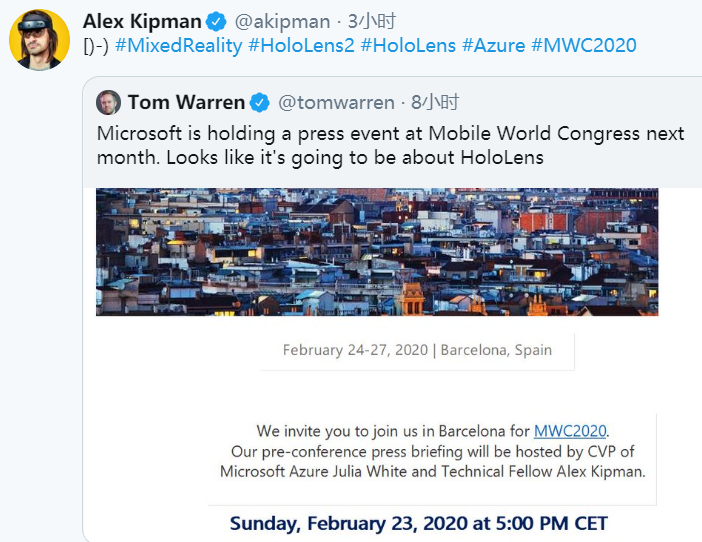
Task: Click the 8小时 quoted tweet timestamp
Action: tap(434, 102)
